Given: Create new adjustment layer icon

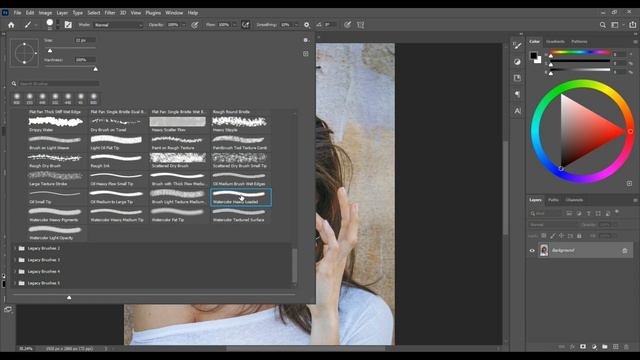Looking at the screenshot, I should click(x=594, y=347).
